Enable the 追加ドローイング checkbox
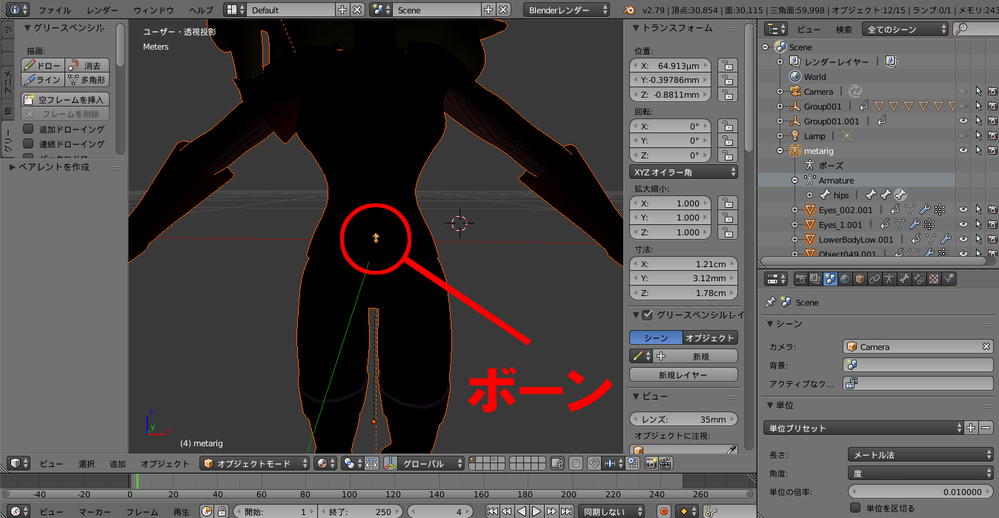This screenshot has width=999, height=518. coord(29,130)
